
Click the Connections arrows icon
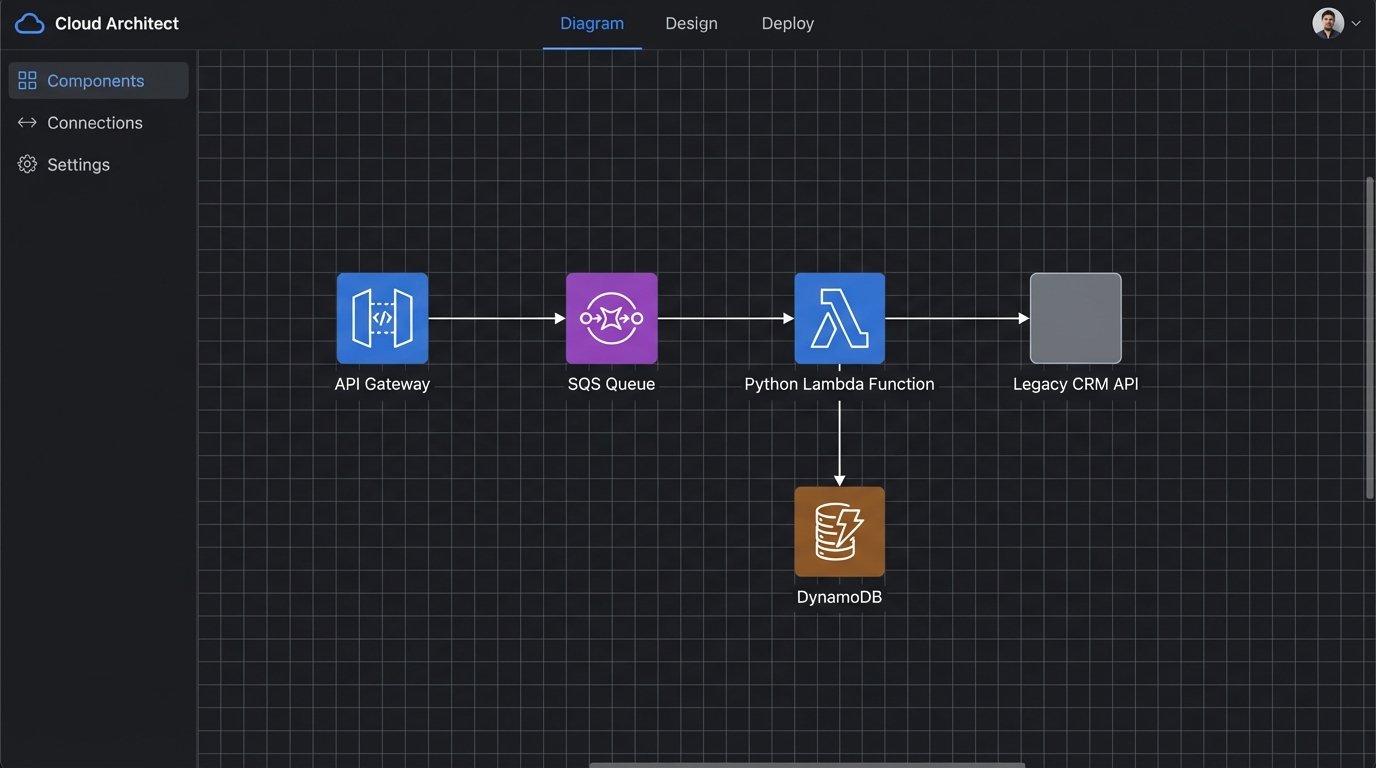[x=27, y=122]
